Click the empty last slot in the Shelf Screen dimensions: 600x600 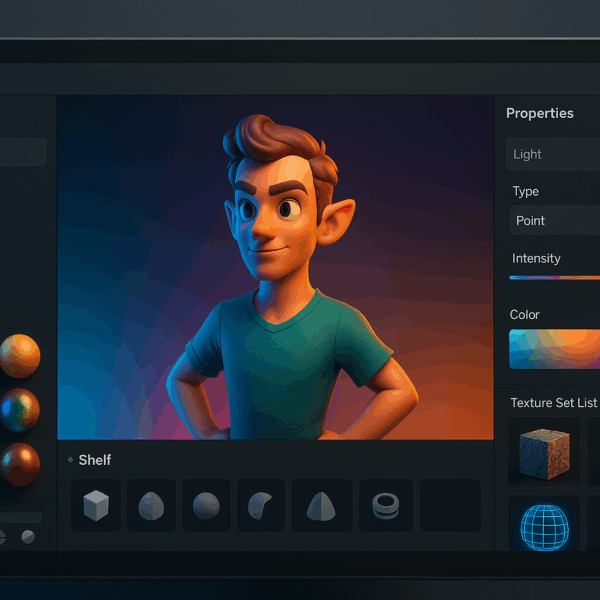449,505
